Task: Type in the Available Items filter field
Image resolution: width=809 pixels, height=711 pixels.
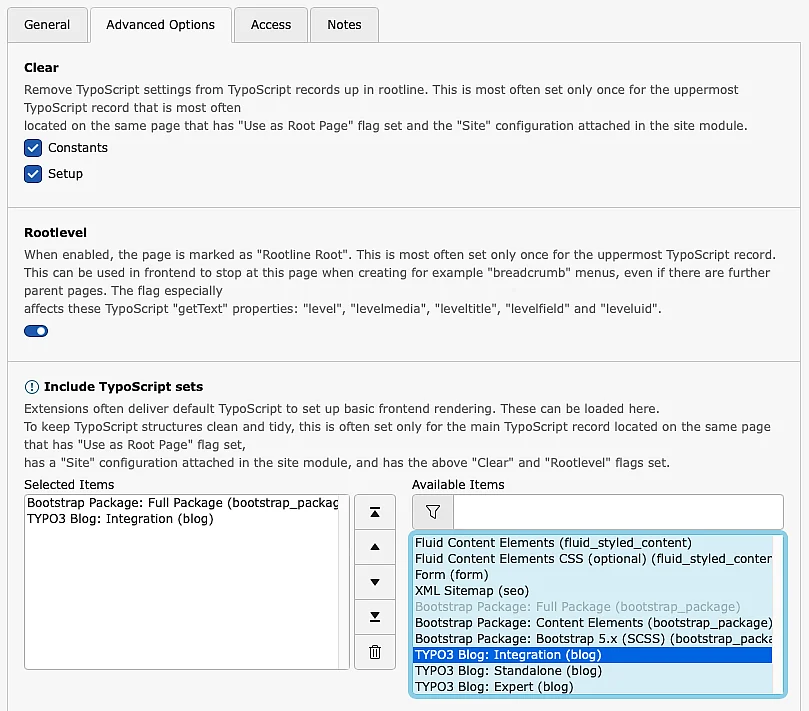Action: click(x=617, y=512)
